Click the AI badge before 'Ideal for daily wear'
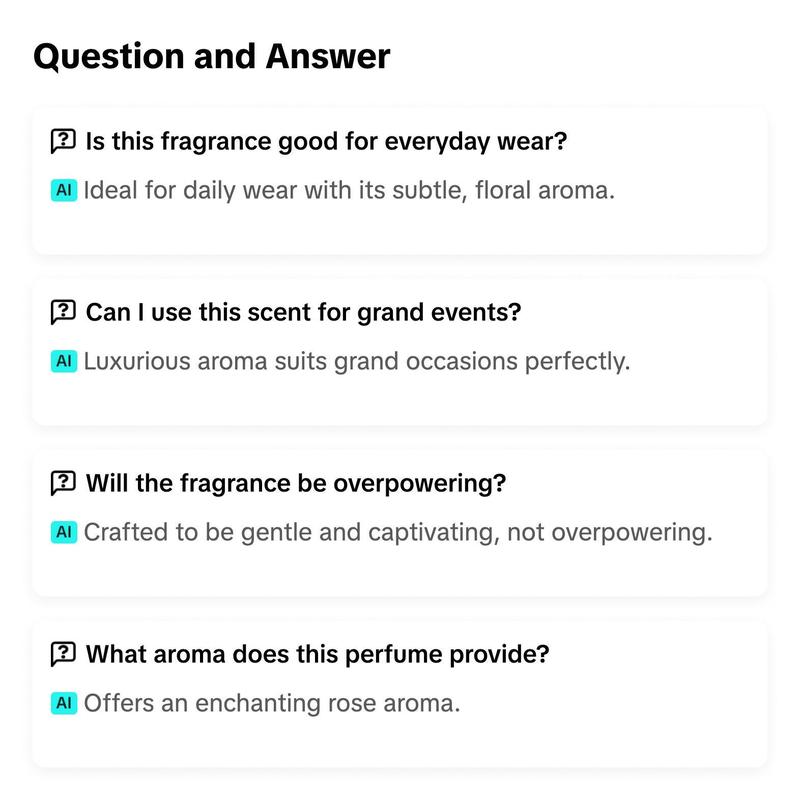 64,190
